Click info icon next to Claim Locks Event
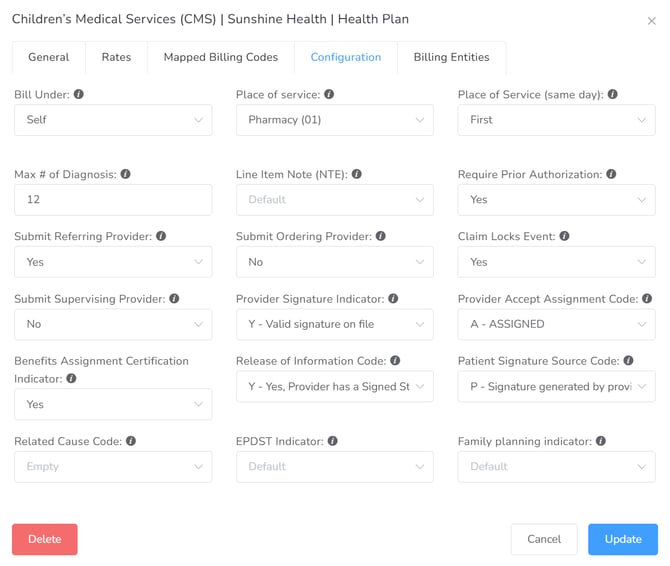 point(564,237)
